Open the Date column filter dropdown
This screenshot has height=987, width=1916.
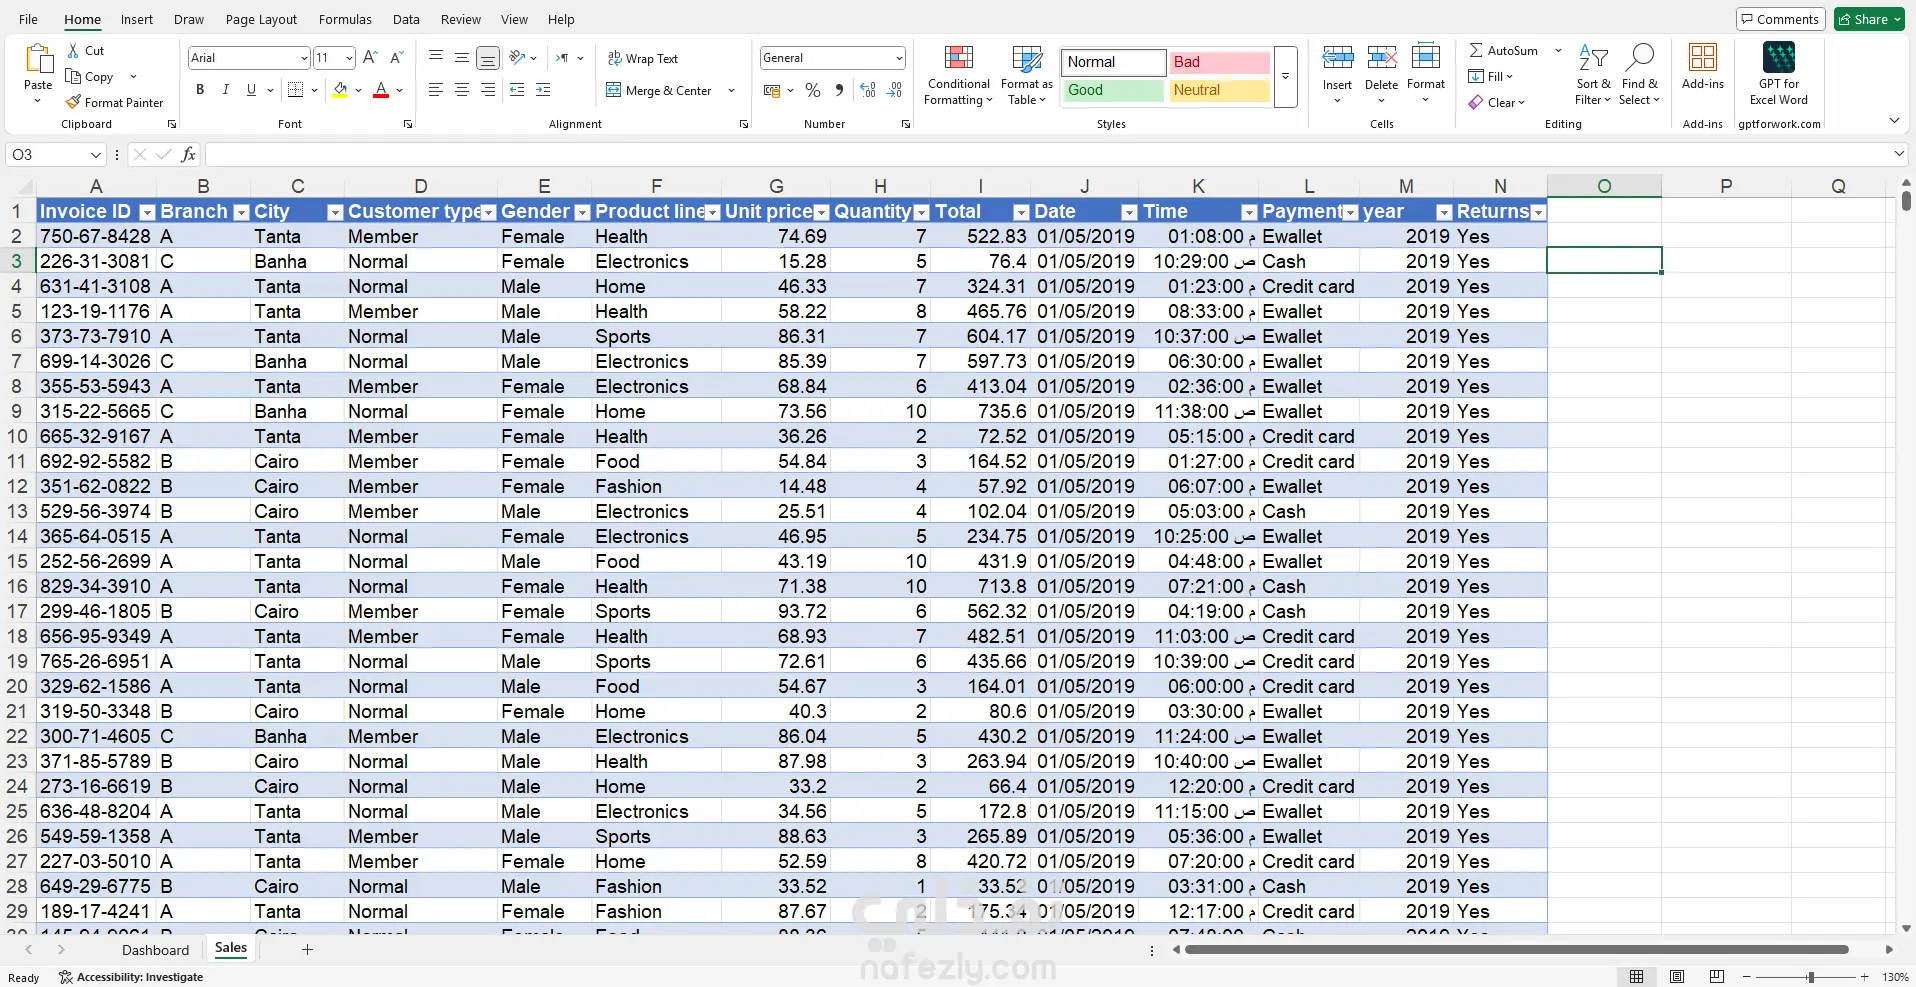1129,212
